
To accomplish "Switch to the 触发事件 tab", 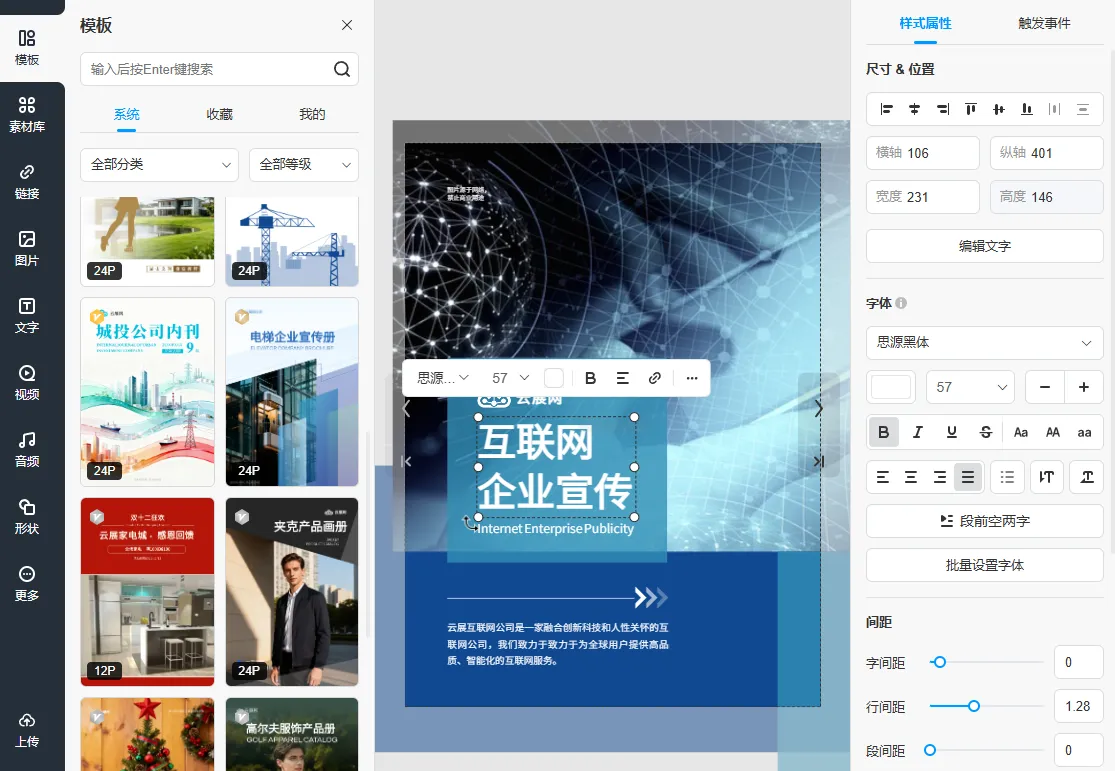I will point(1044,23).
